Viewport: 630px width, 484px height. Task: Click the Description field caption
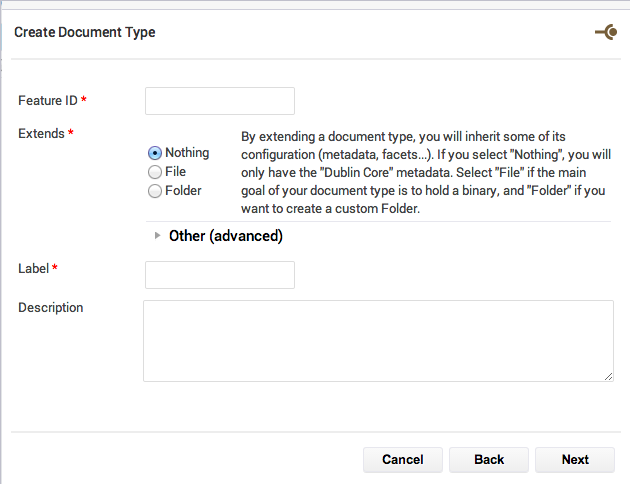[51, 308]
